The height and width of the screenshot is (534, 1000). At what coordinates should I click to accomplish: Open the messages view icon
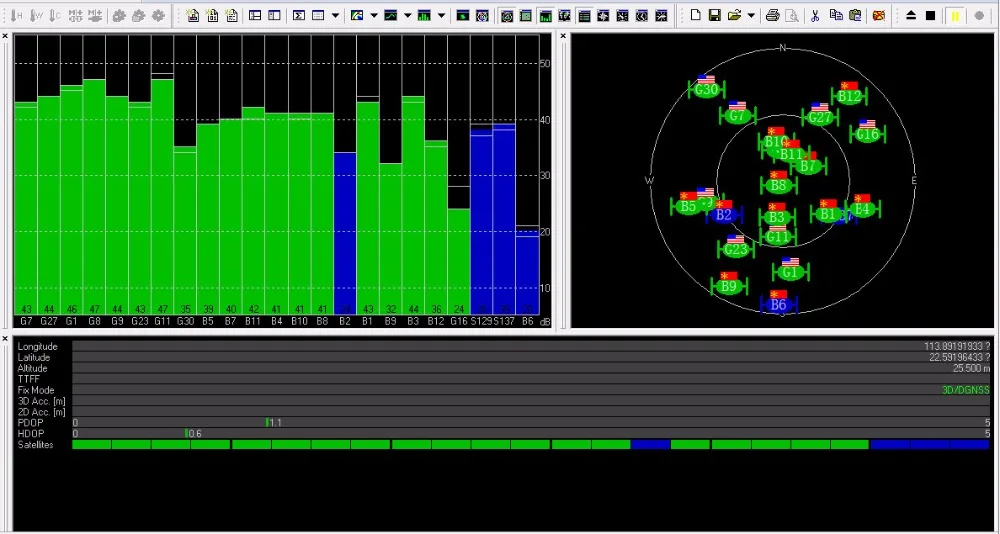click(x=255, y=15)
